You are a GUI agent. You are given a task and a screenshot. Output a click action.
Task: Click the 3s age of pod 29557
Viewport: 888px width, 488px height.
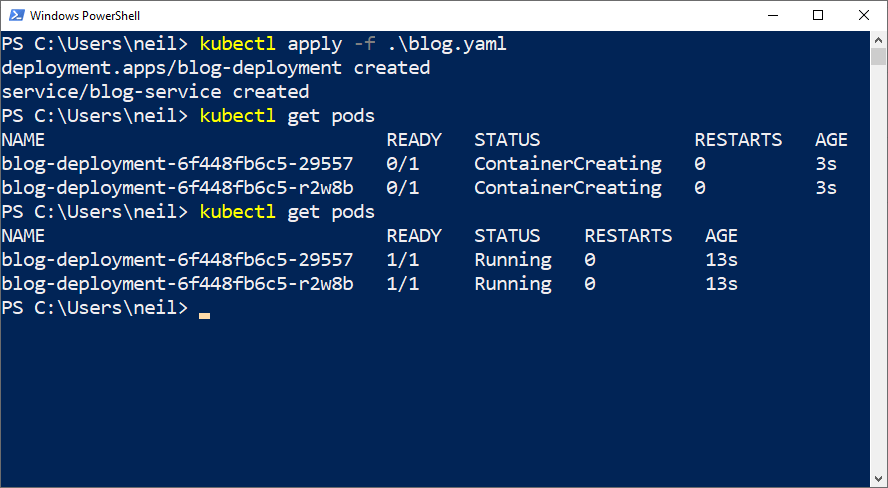(x=826, y=164)
